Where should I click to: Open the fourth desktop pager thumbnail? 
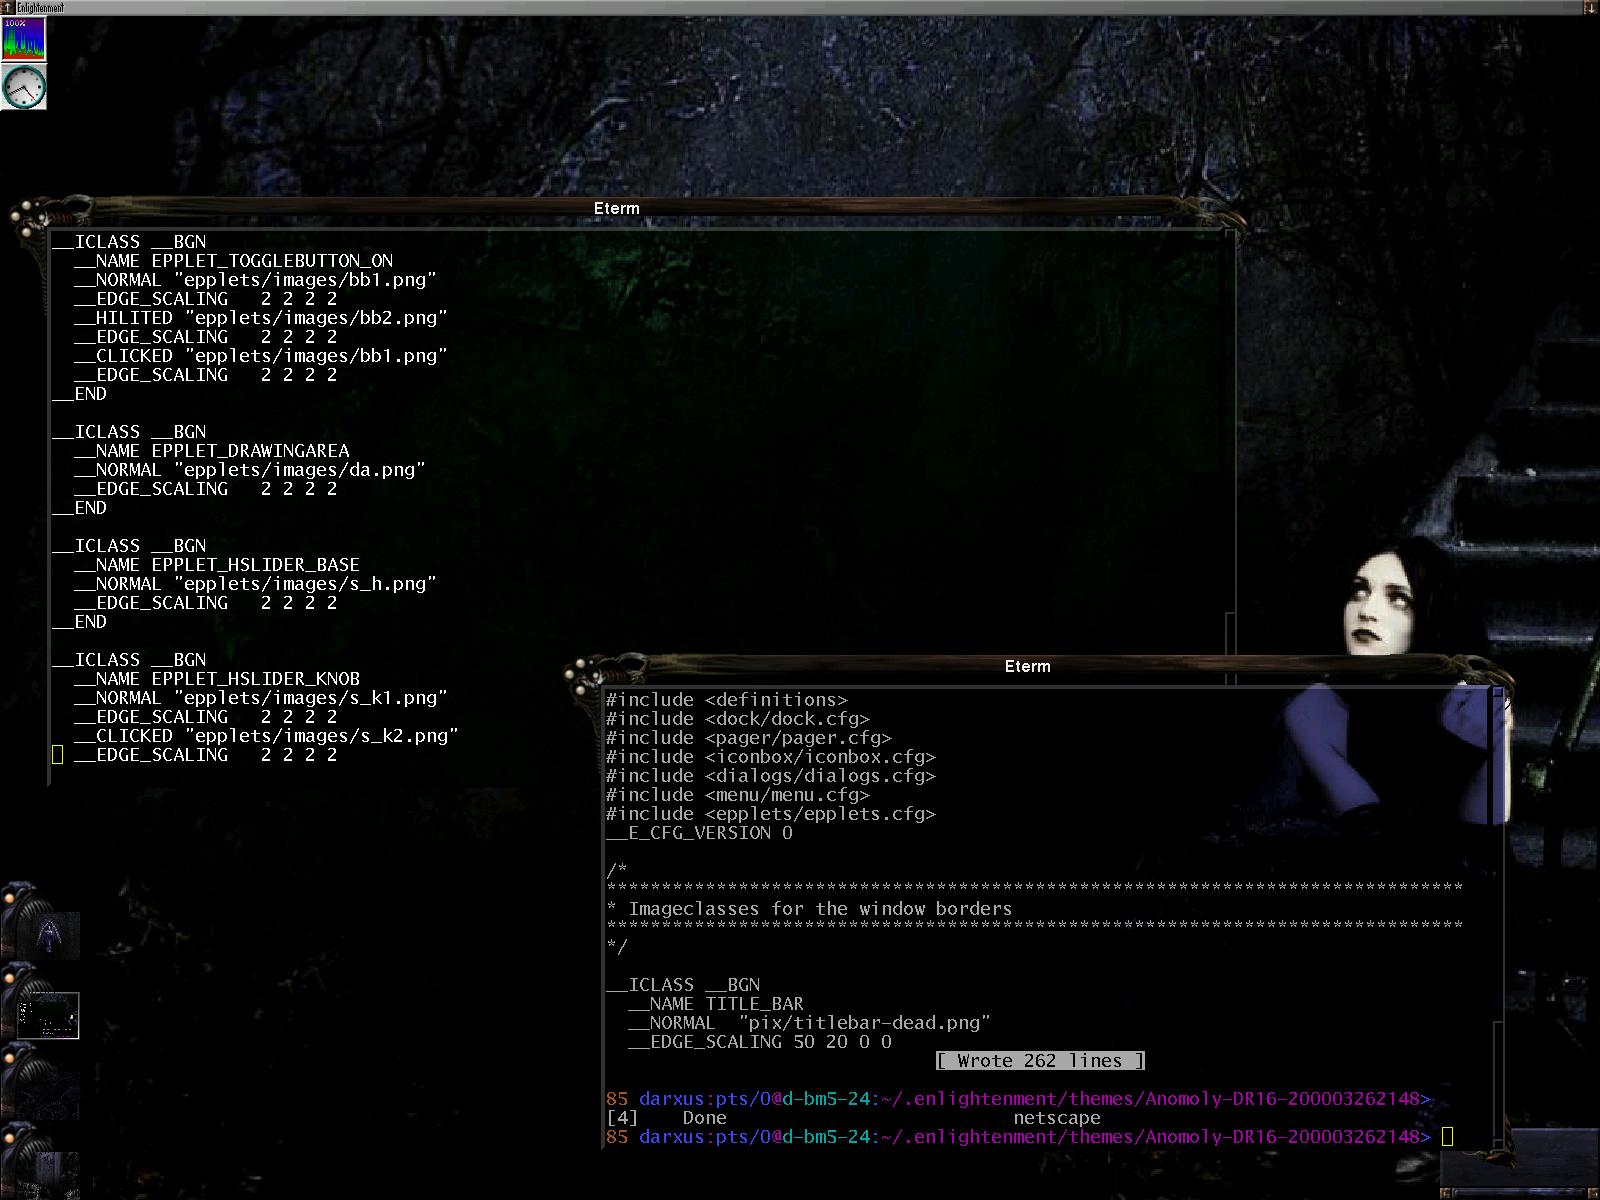[48, 1172]
